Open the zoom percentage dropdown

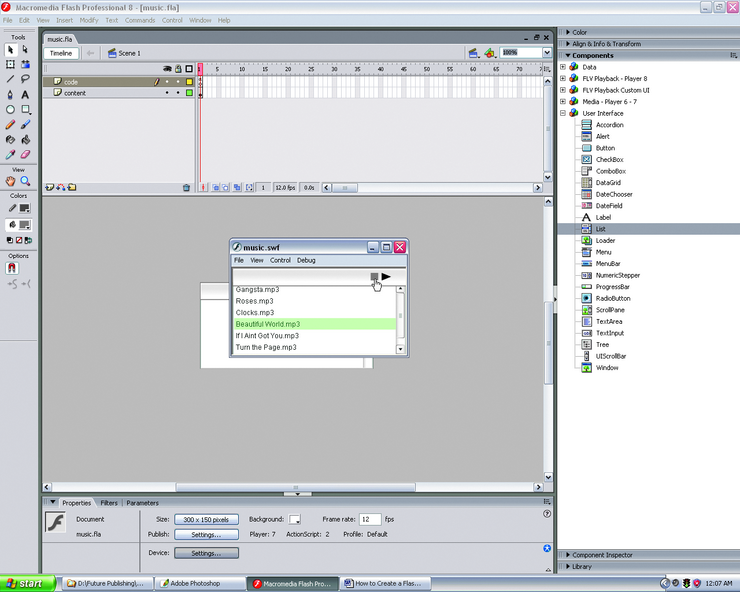click(547, 52)
